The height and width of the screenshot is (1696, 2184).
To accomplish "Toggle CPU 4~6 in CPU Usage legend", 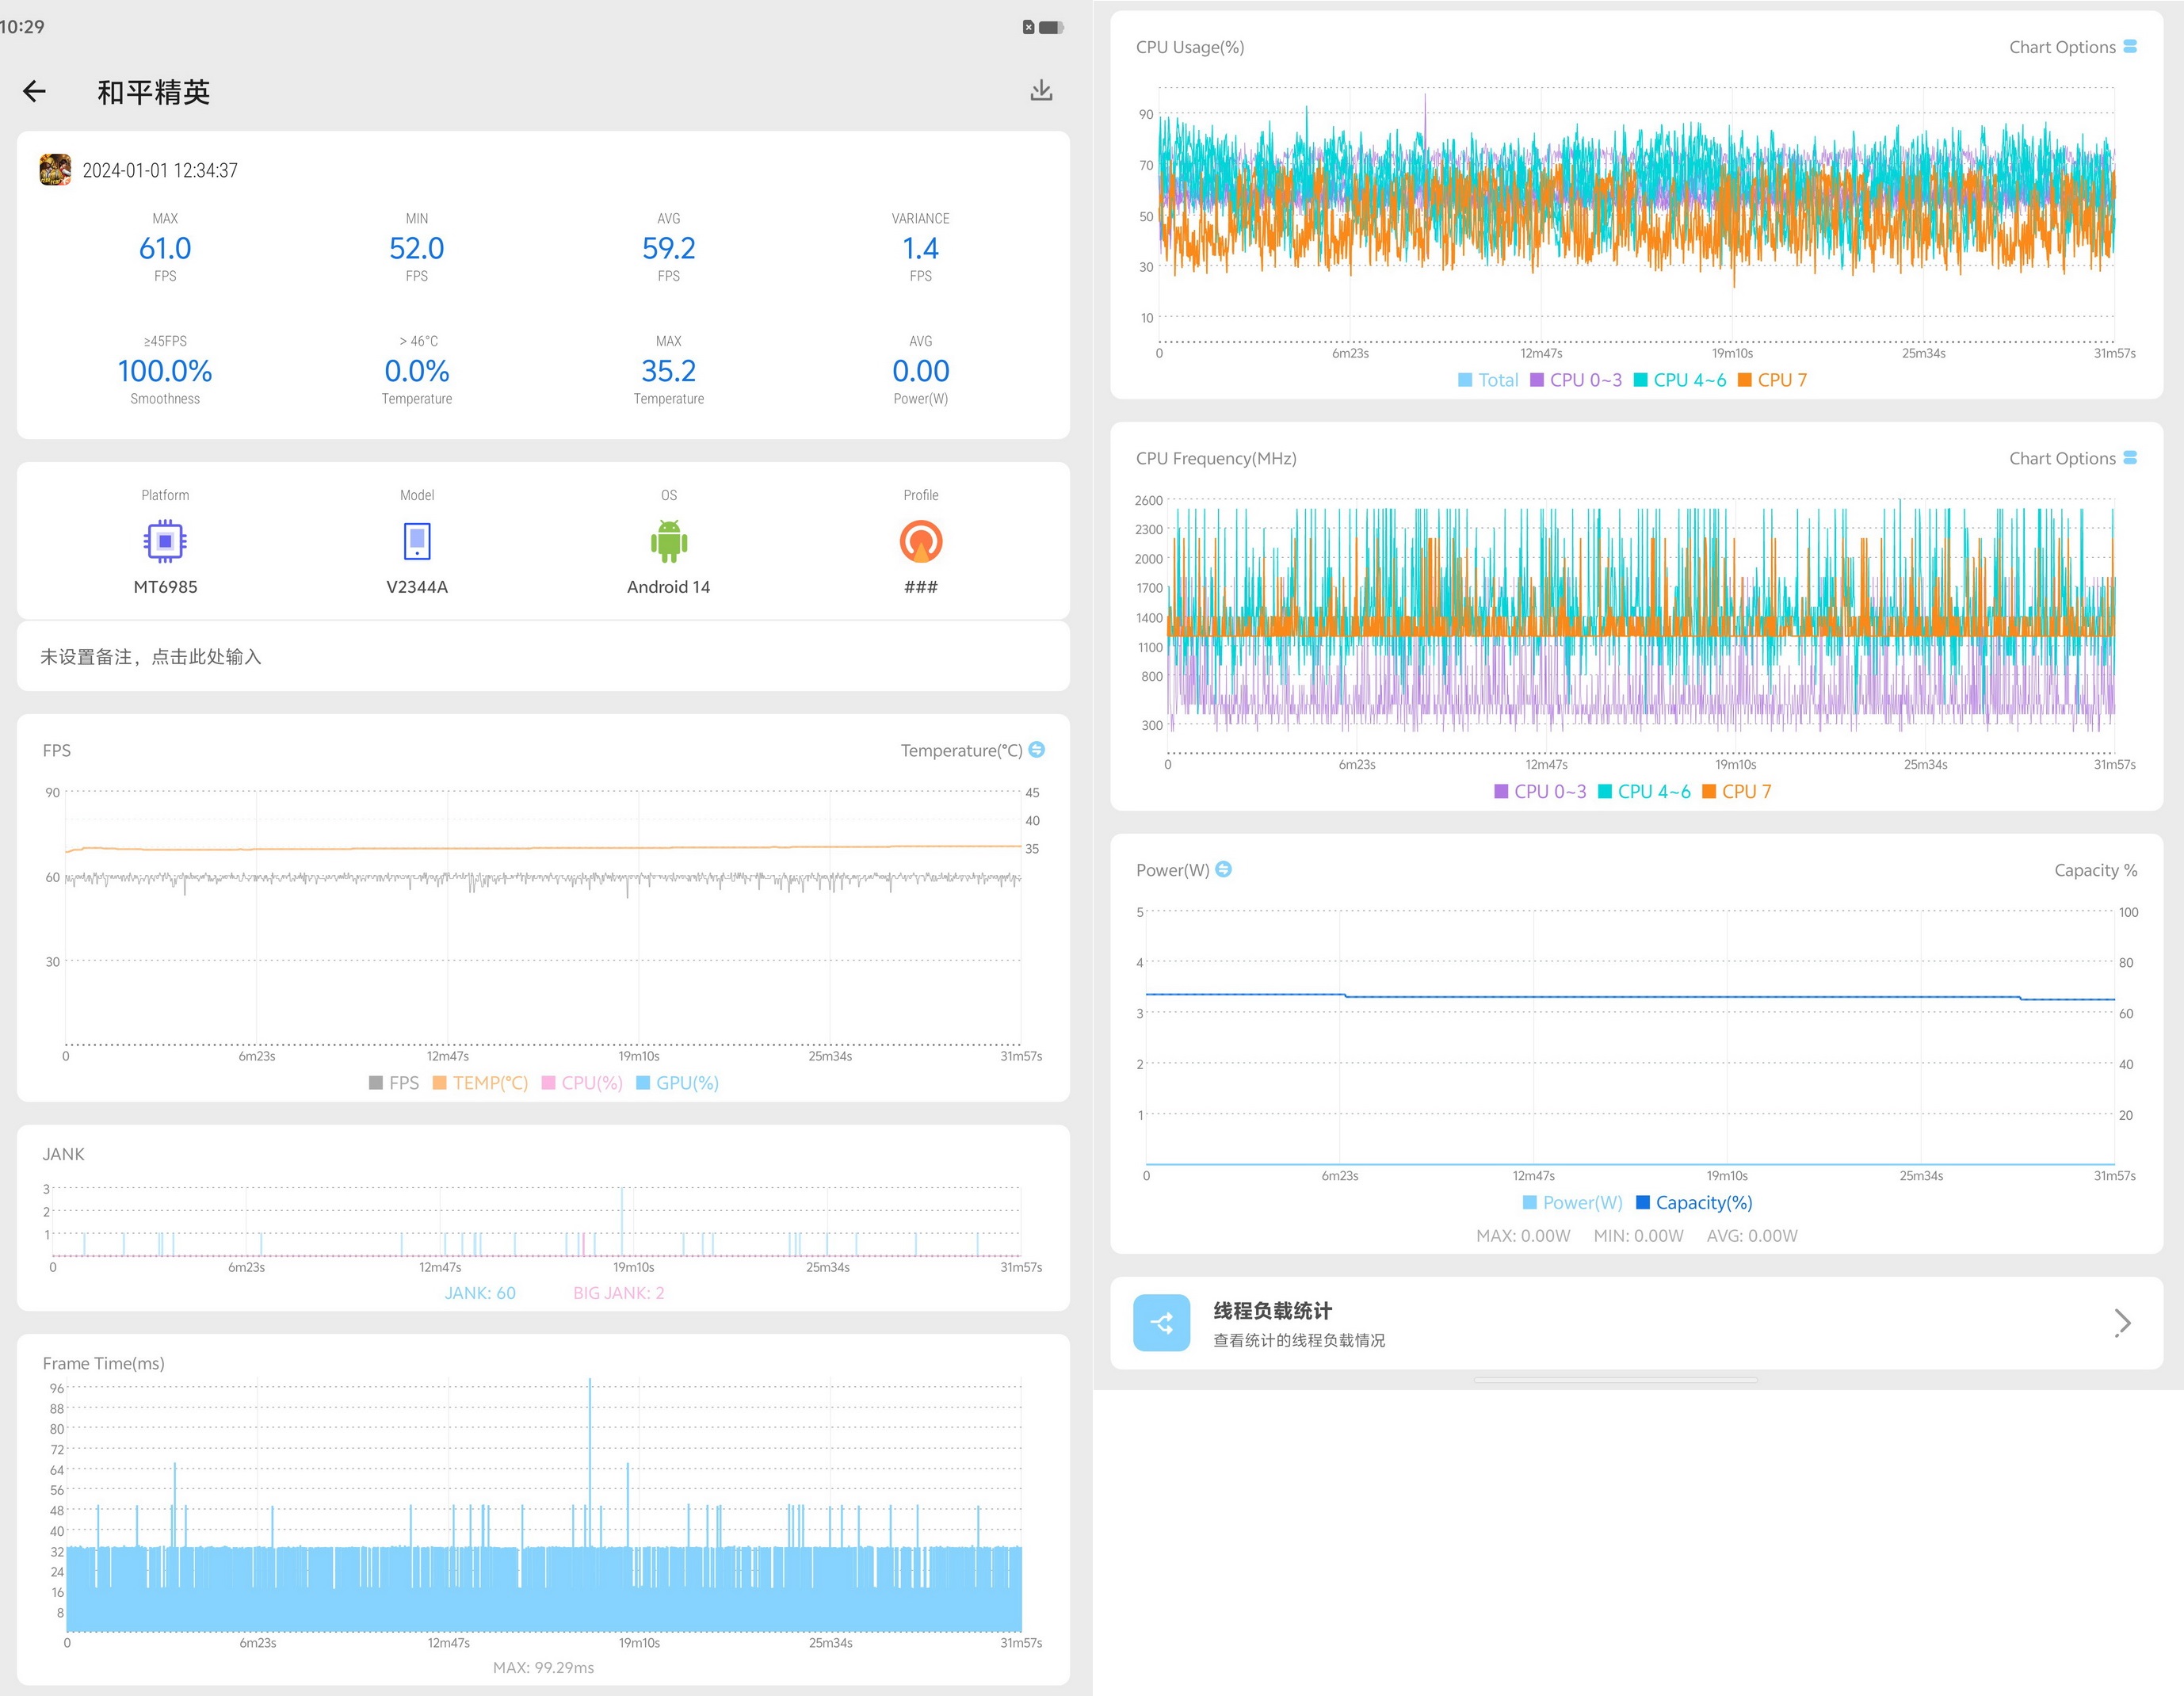I will pyautogui.click(x=1680, y=380).
